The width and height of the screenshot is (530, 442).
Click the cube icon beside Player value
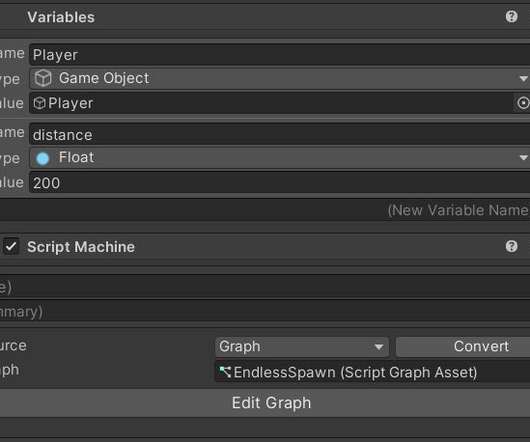(x=40, y=103)
